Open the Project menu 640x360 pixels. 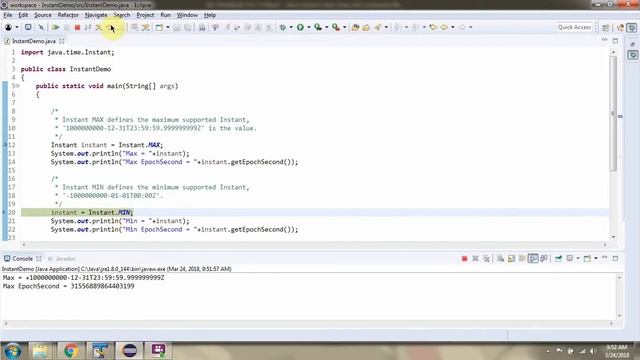(145, 15)
